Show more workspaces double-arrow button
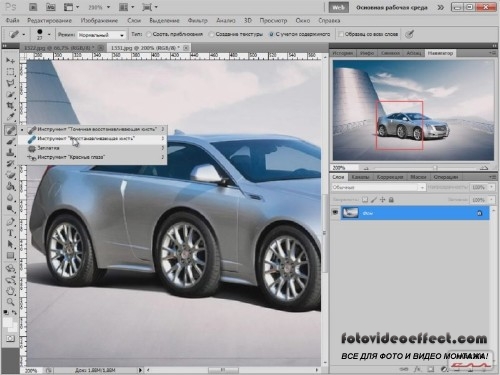Viewport: 500px width, 375px height. [441, 7]
